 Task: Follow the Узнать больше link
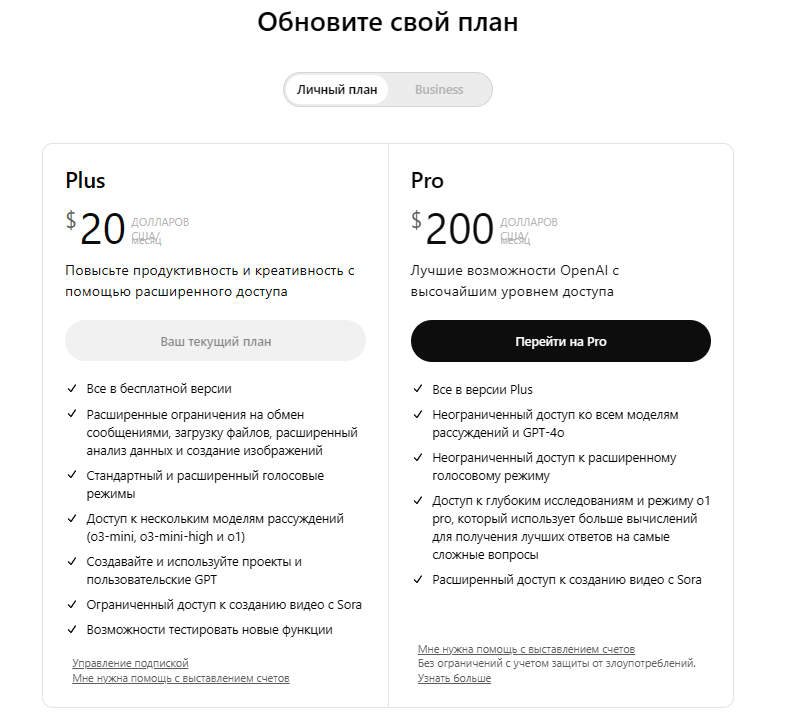point(454,678)
